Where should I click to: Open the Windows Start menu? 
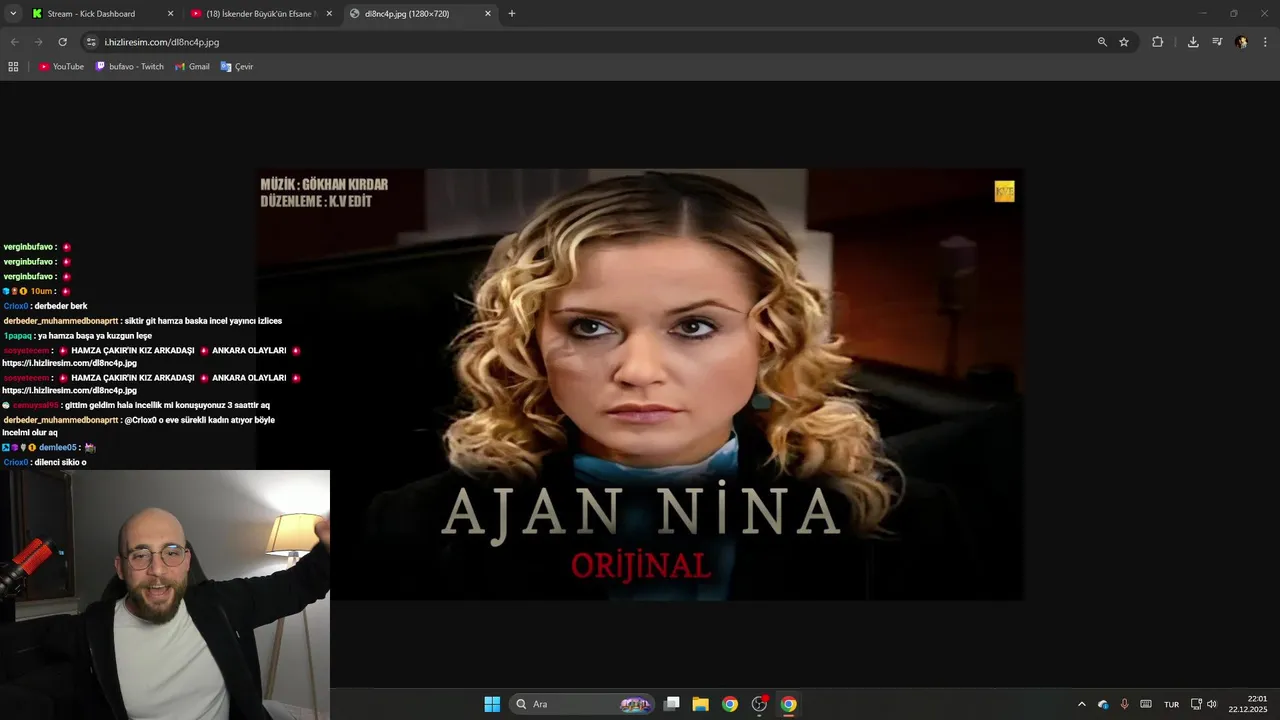click(x=492, y=704)
